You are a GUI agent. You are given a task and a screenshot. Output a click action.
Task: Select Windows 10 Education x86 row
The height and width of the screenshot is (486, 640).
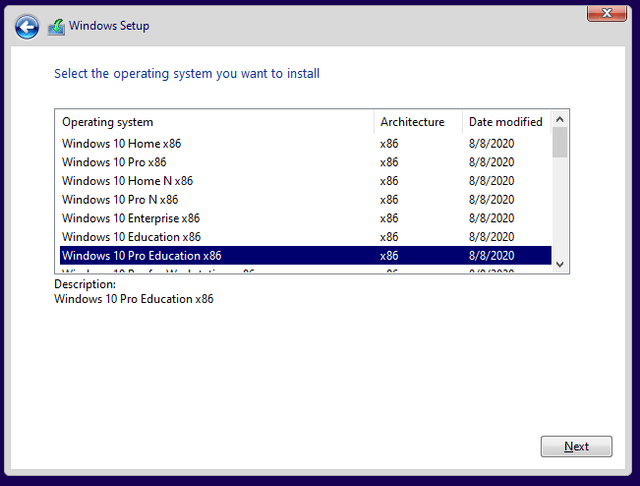click(x=305, y=237)
